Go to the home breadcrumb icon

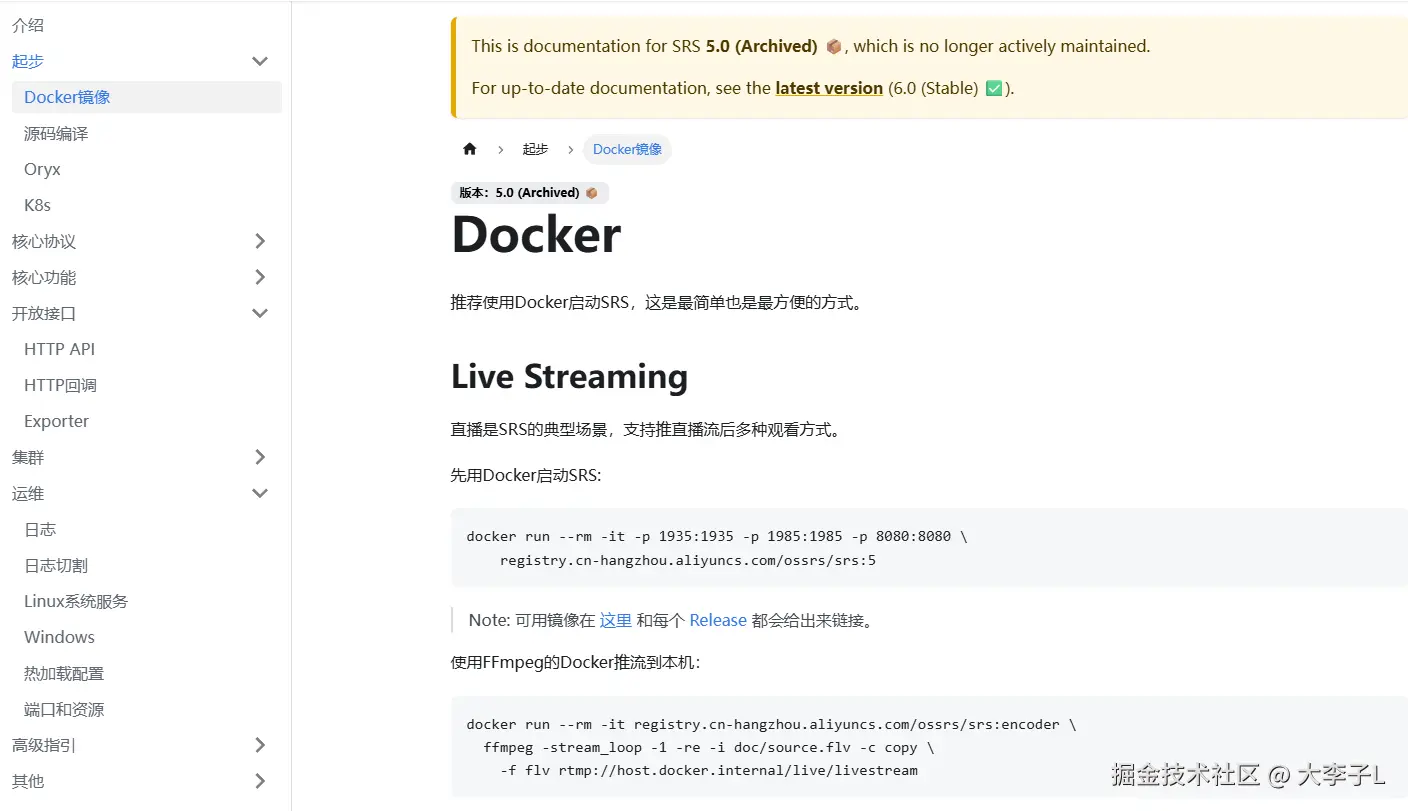coord(470,149)
